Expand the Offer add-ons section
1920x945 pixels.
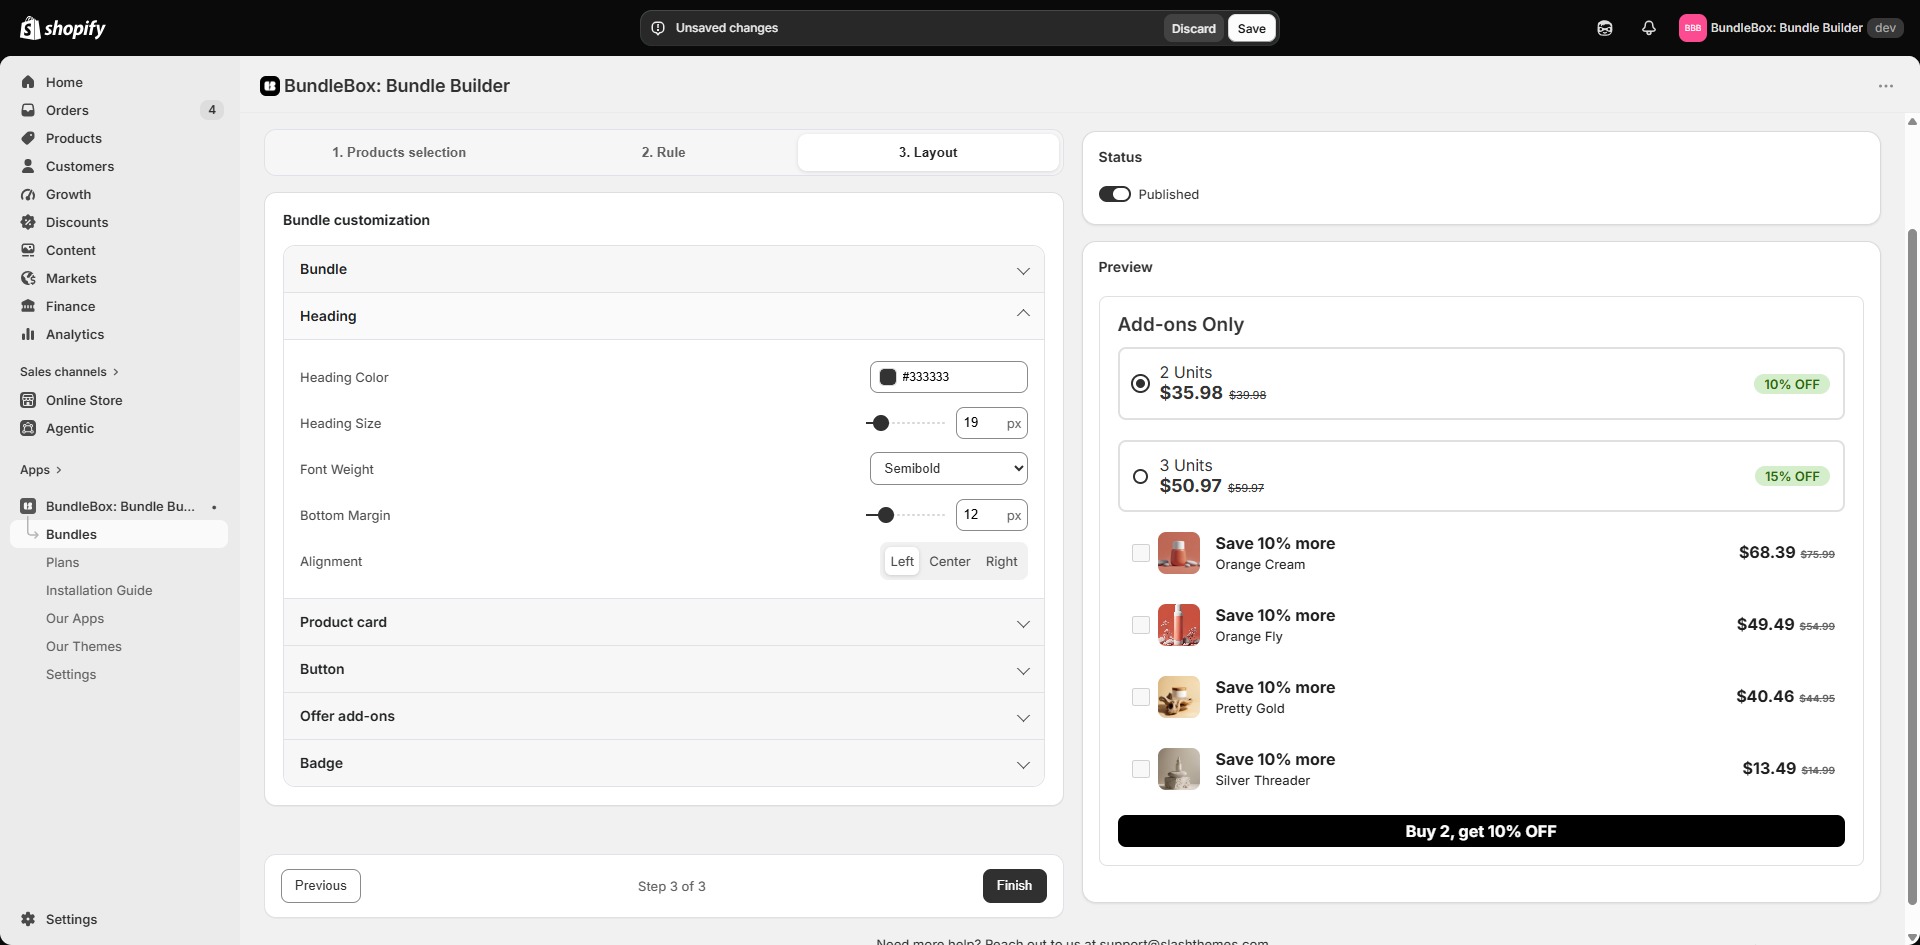[x=664, y=716]
